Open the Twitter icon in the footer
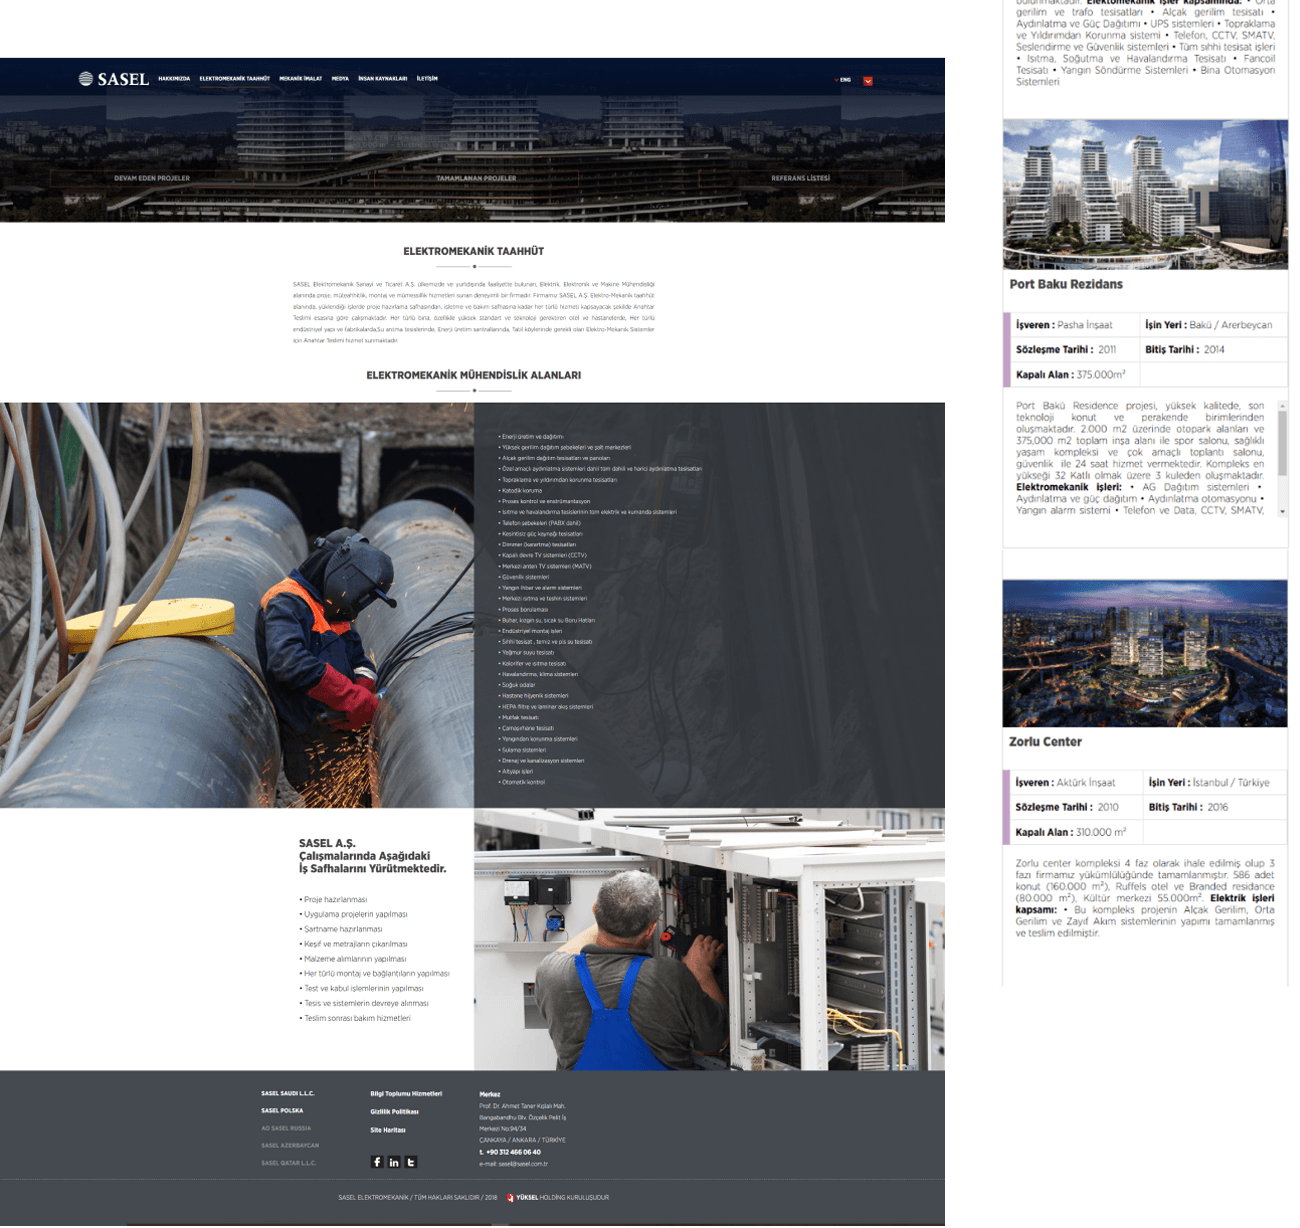Viewport: 1300px width, 1228px height. point(411,1162)
